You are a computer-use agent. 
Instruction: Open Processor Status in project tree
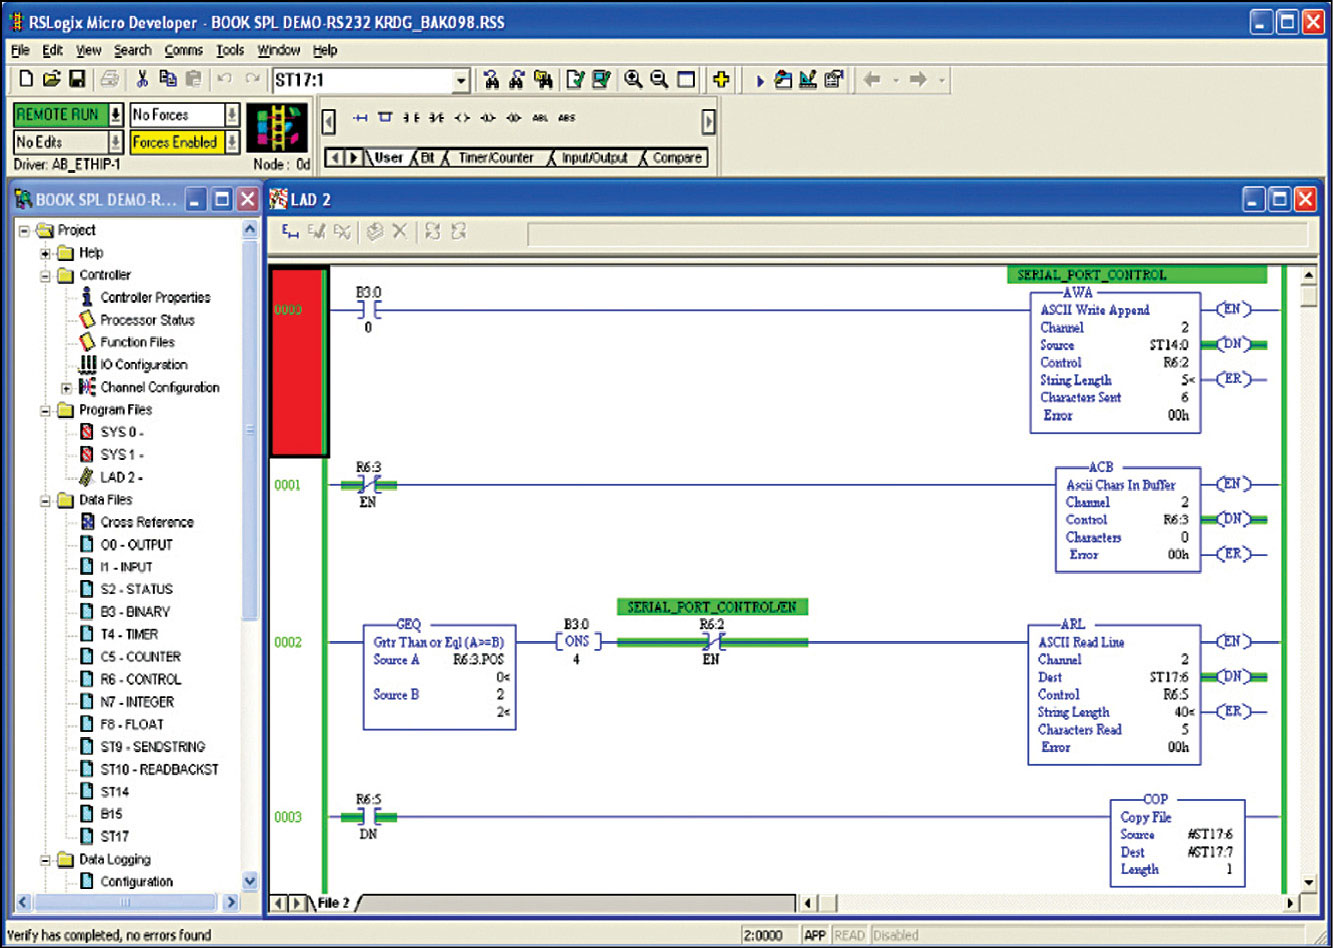point(146,320)
